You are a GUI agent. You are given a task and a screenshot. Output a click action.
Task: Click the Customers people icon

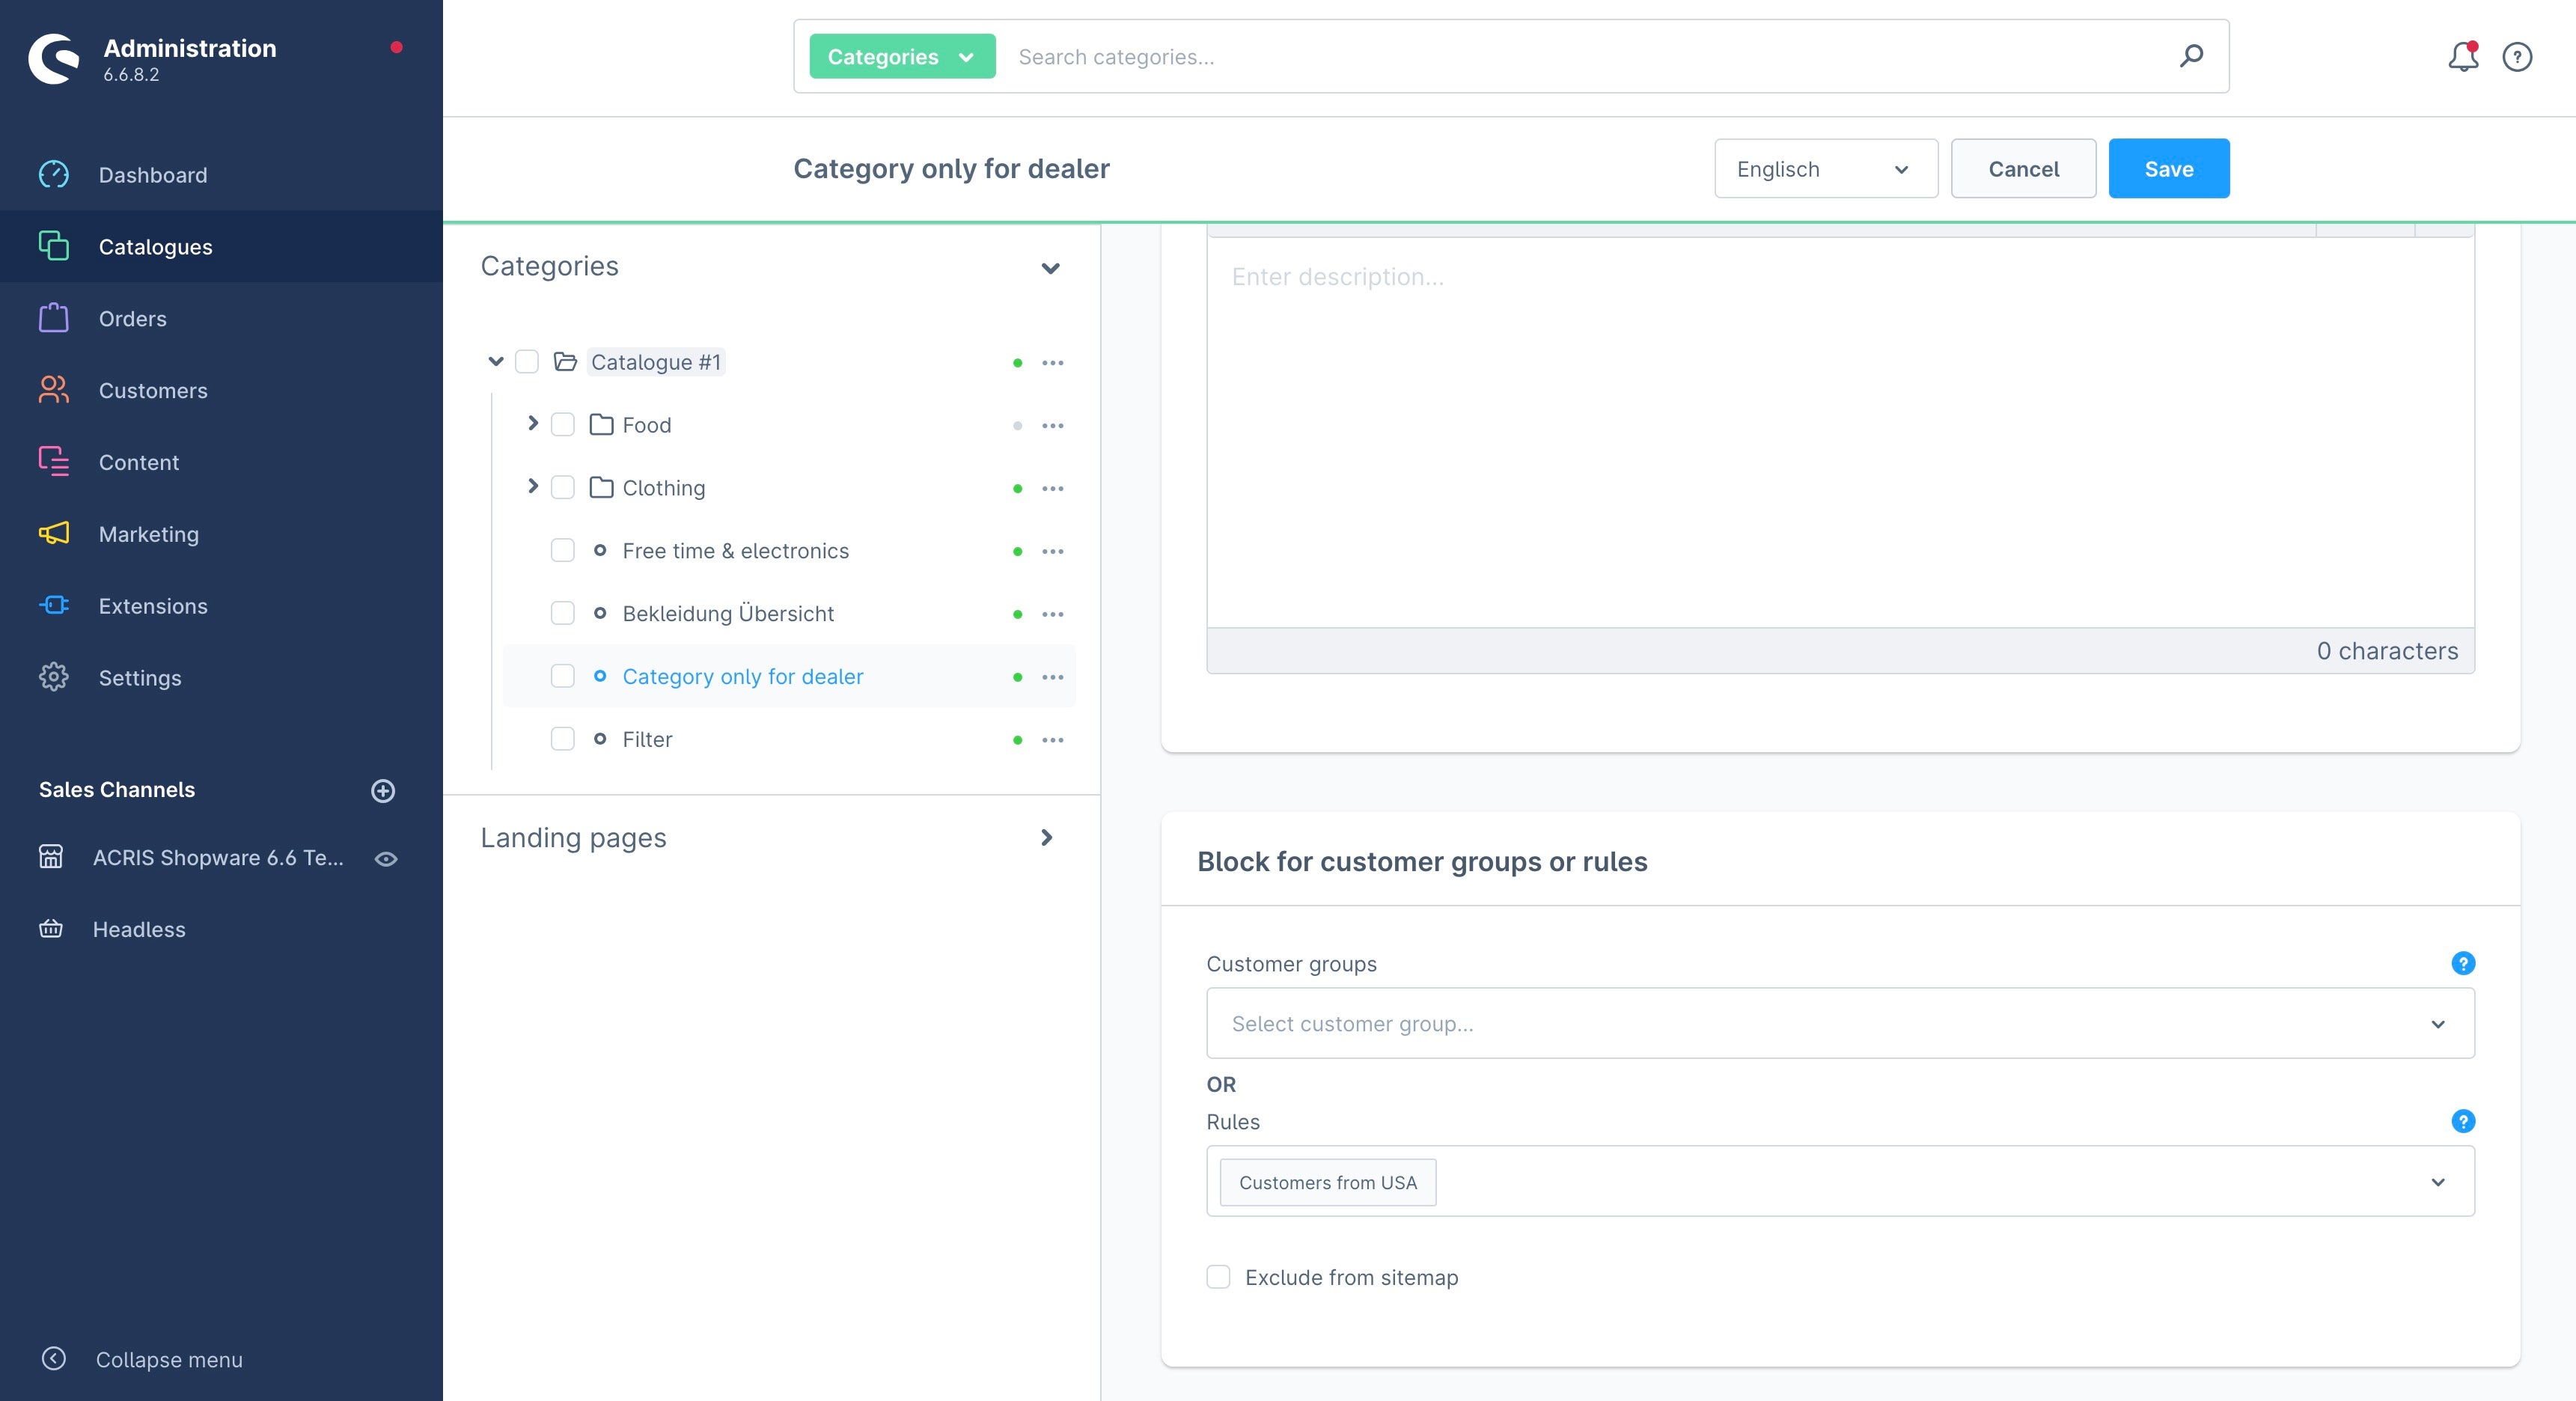pos(54,390)
